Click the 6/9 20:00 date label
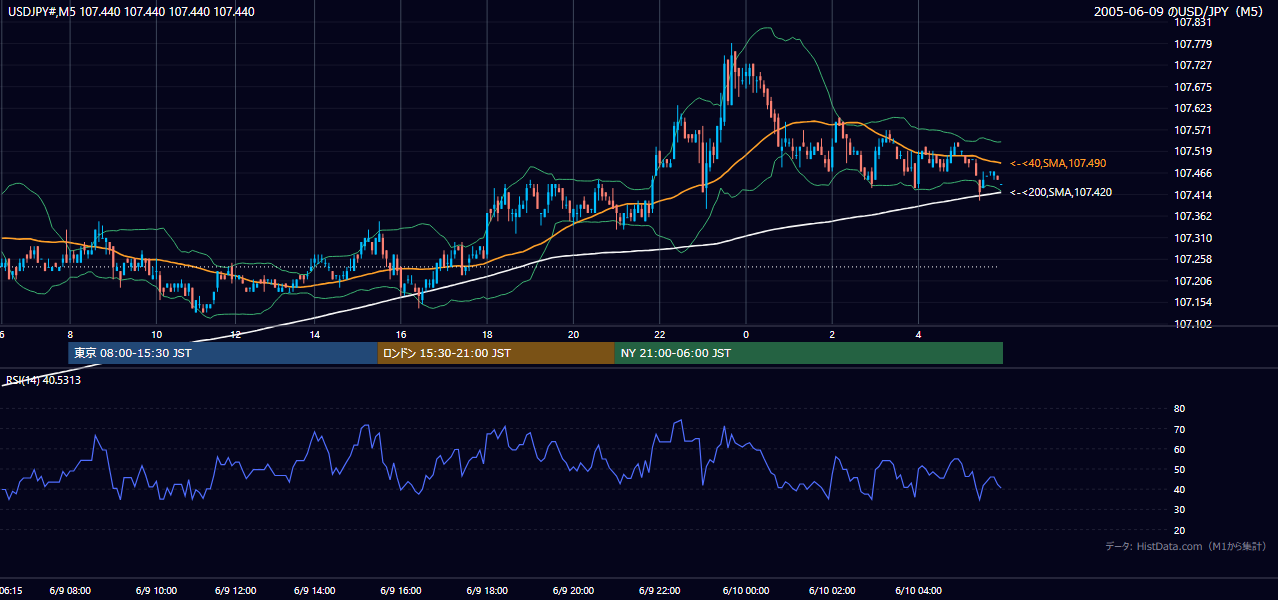 [573, 591]
